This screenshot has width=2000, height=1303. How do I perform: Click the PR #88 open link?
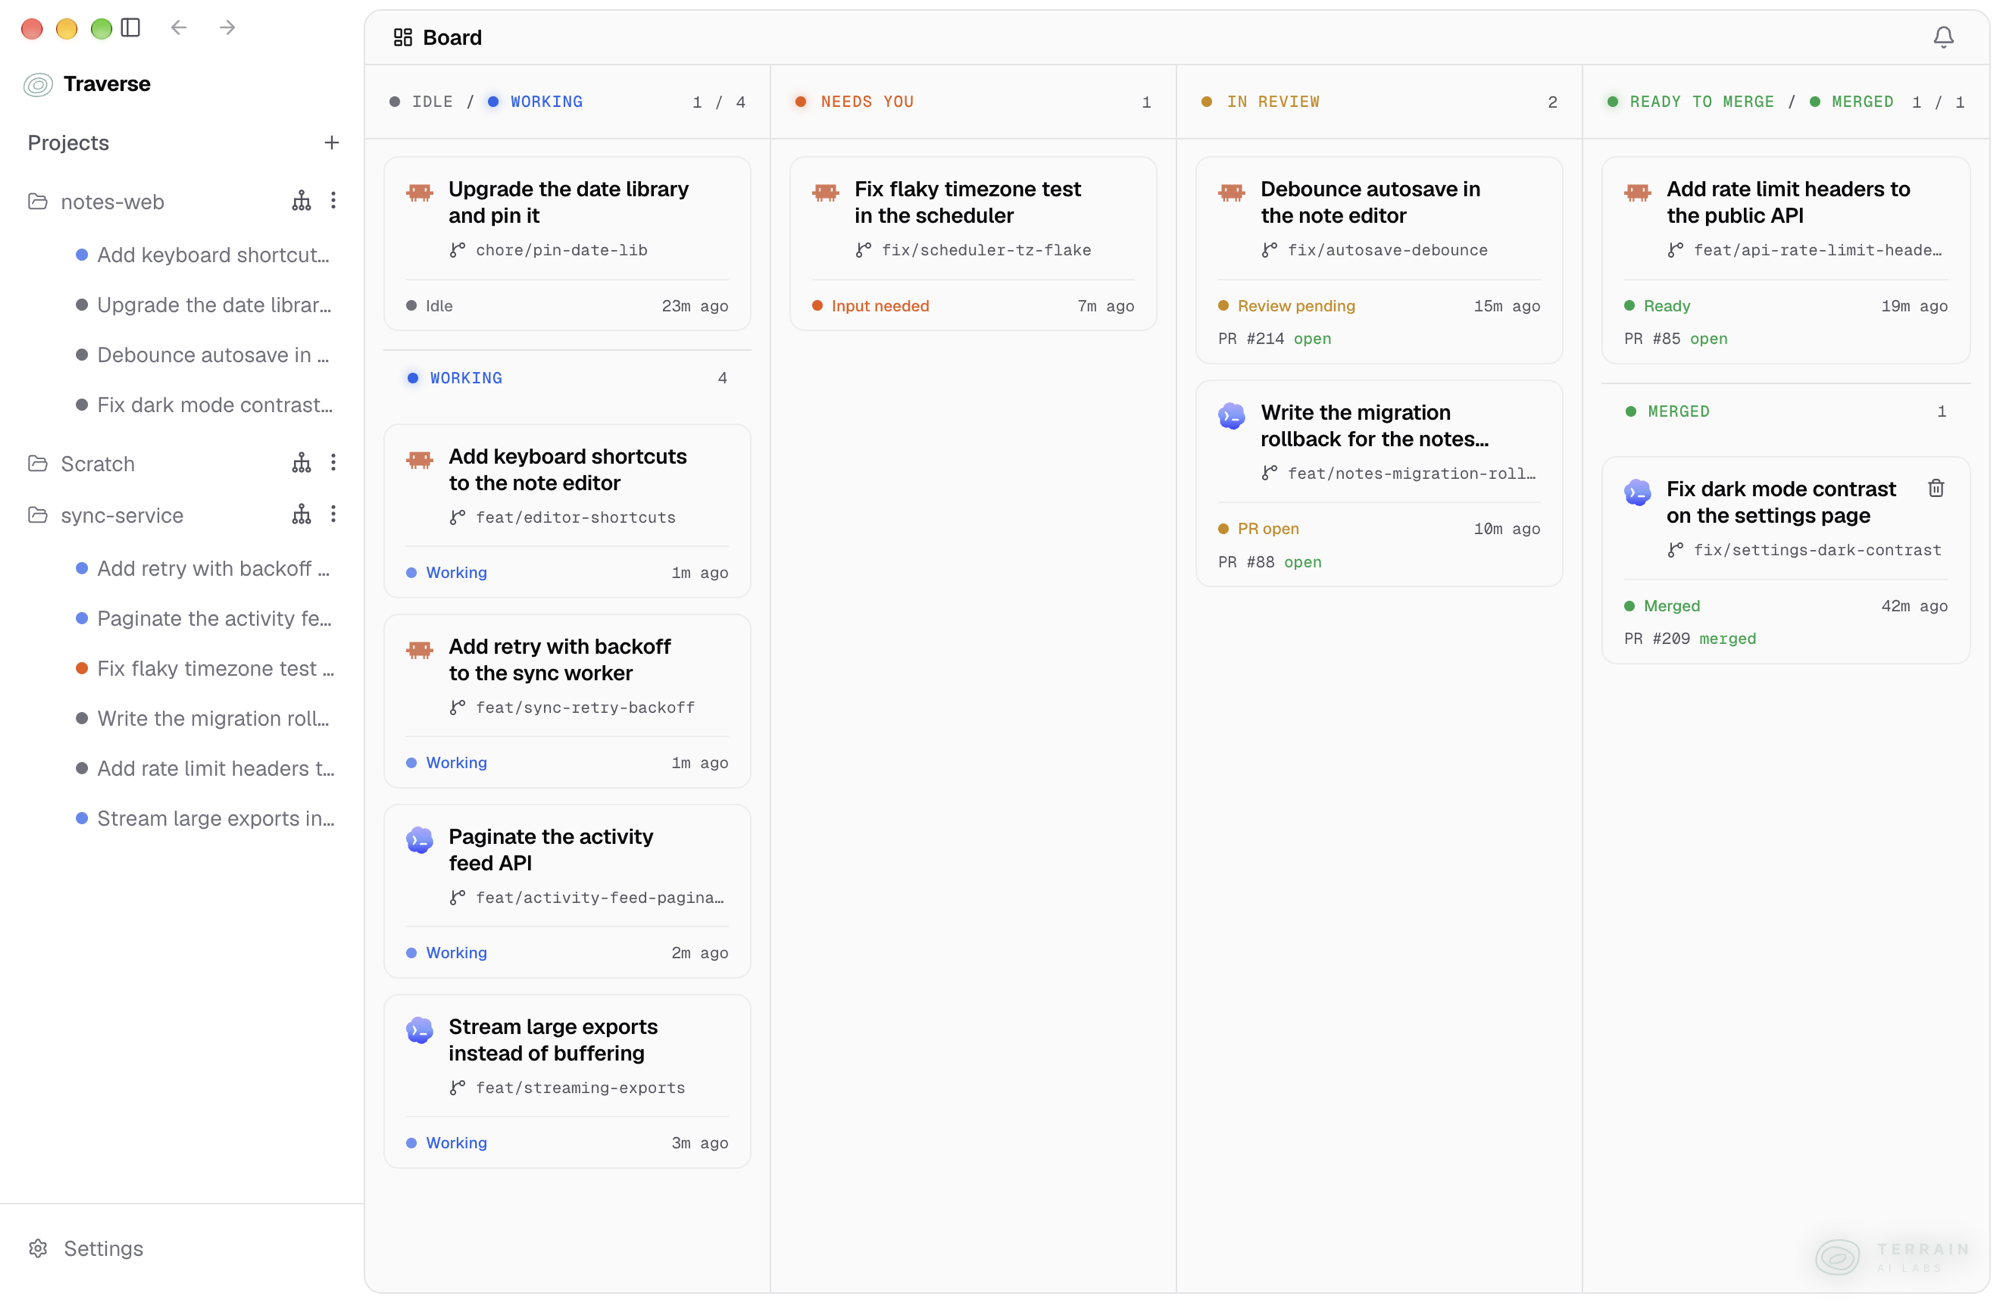1270,562
